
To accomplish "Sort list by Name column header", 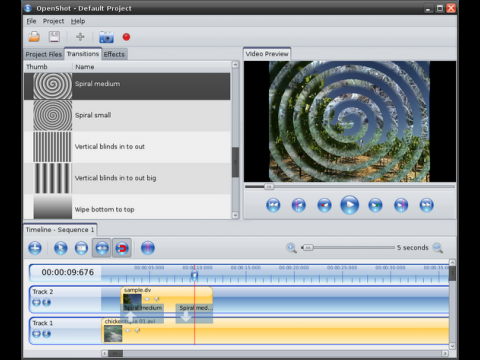I will pos(151,67).
